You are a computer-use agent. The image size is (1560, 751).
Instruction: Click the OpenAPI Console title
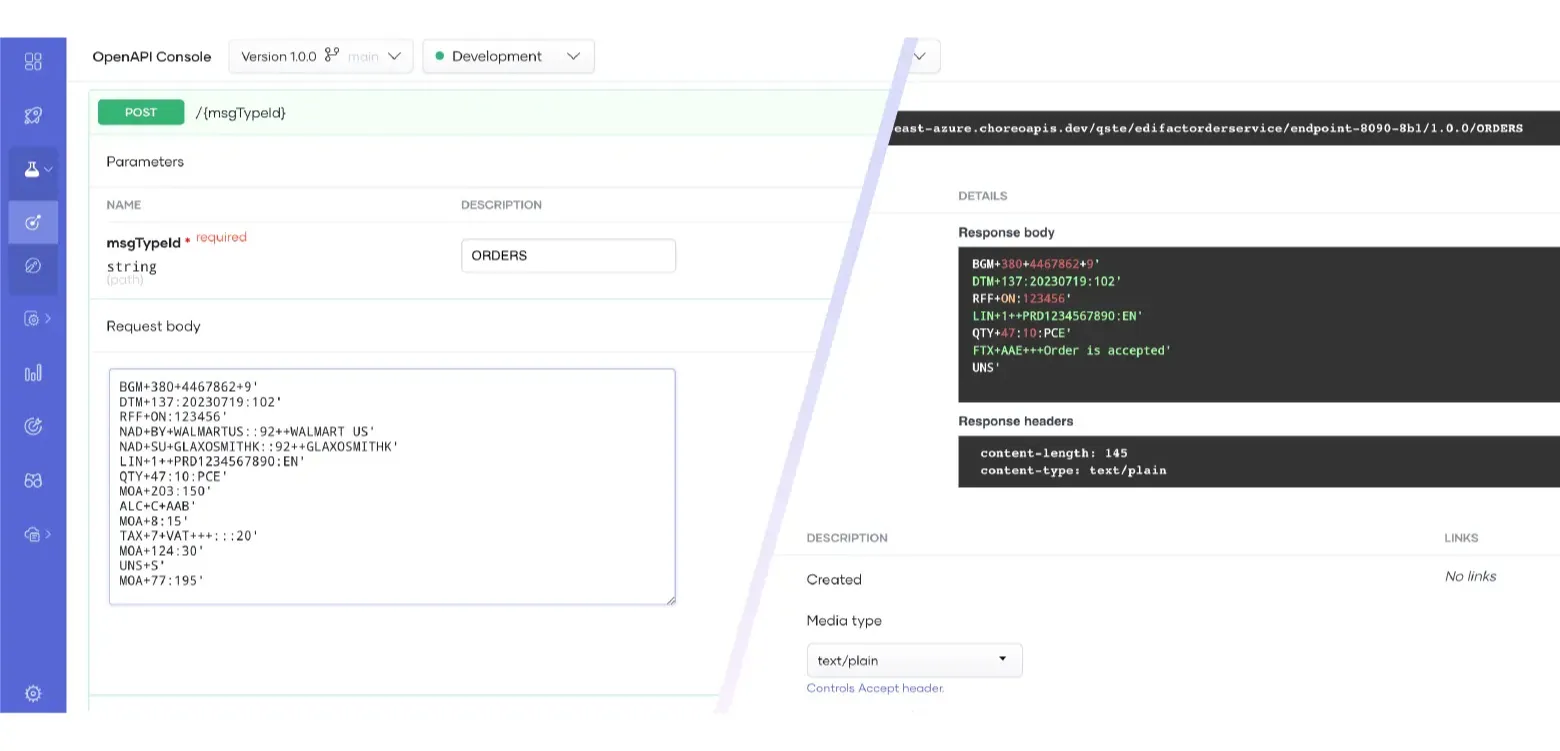(x=152, y=57)
